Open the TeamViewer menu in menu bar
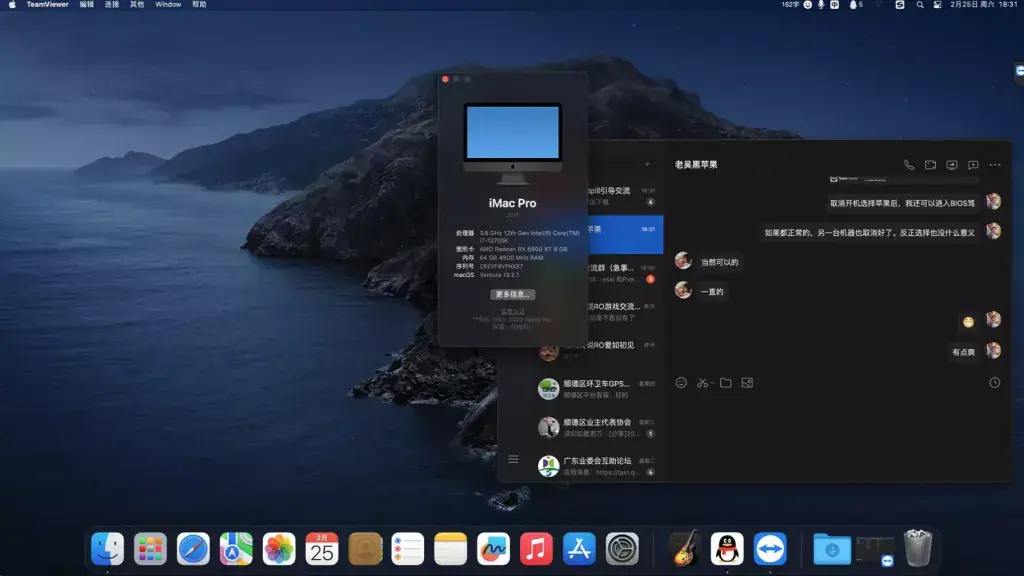The width and height of the screenshot is (1024, 576). tap(48, 5)
